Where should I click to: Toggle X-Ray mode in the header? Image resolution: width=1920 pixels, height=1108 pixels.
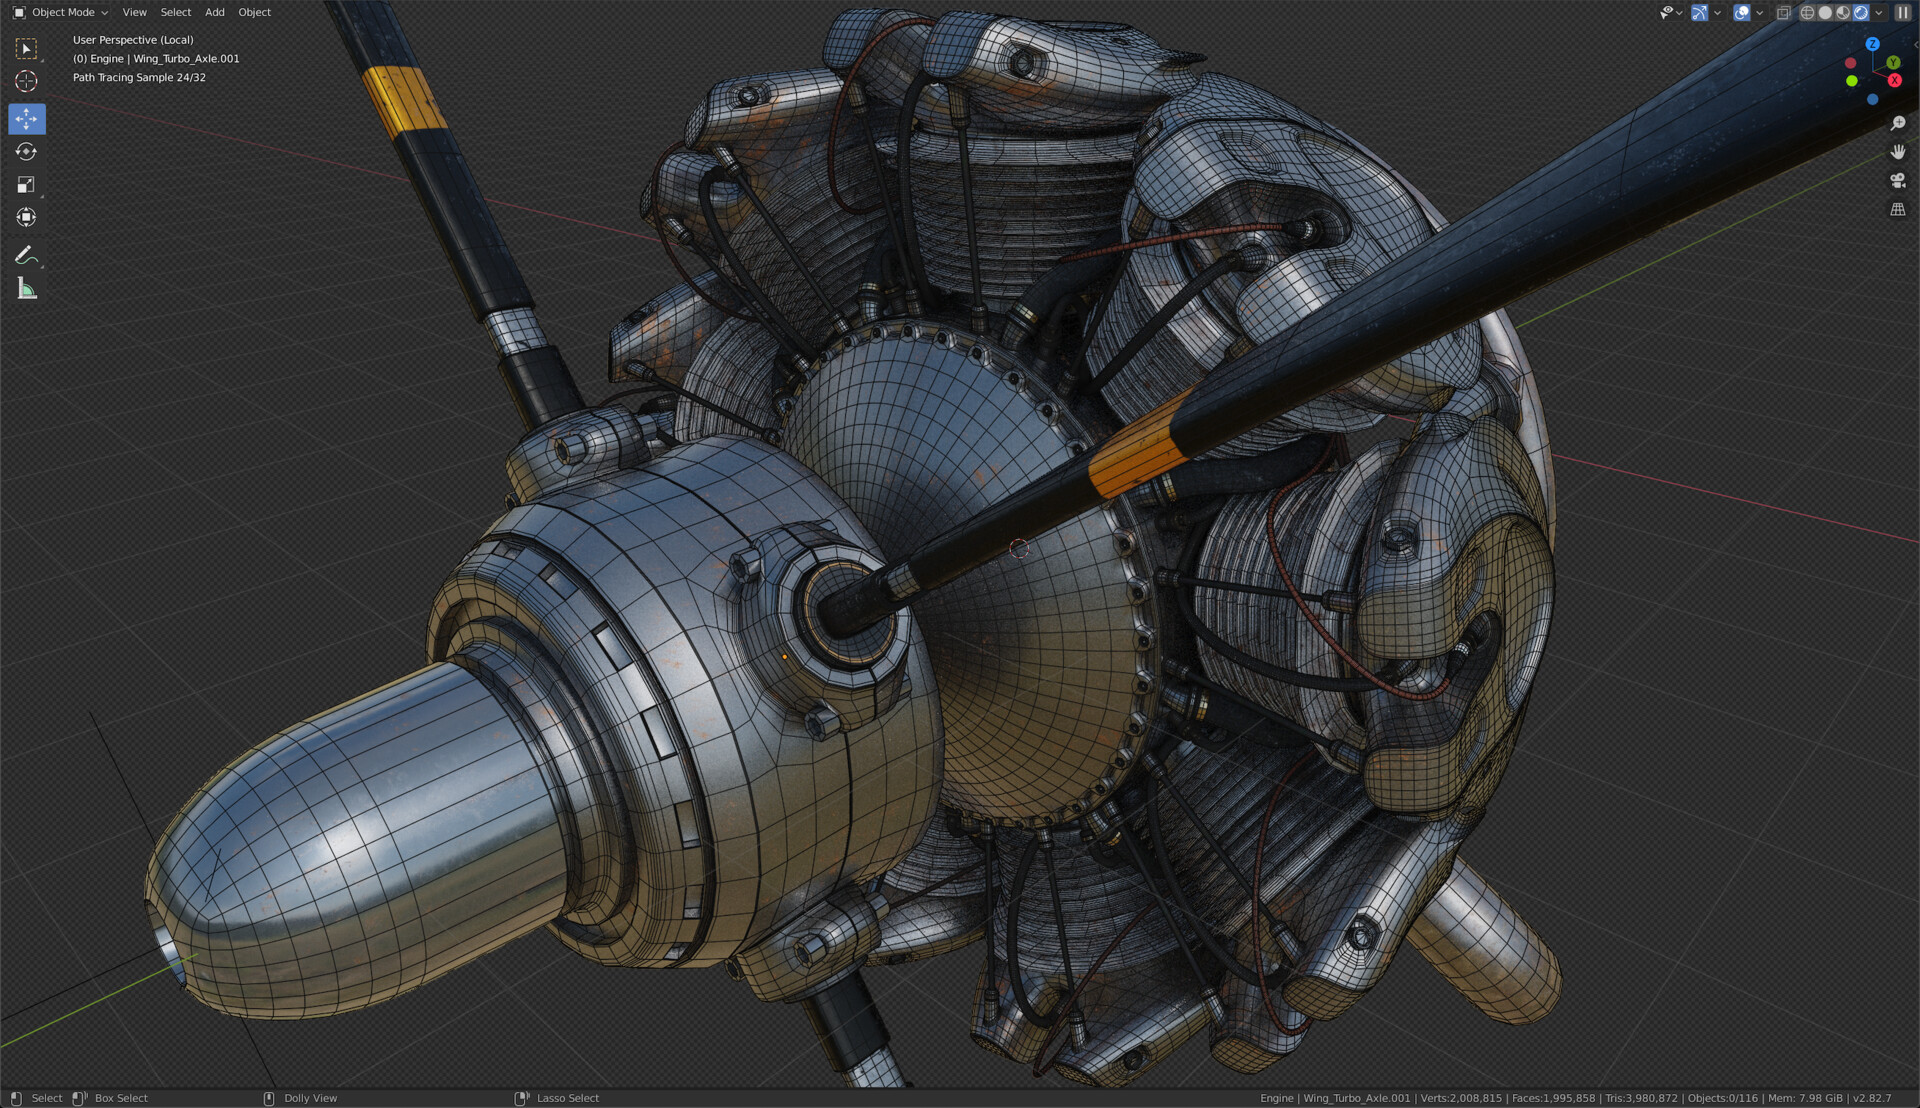[x=1783, y=13]
